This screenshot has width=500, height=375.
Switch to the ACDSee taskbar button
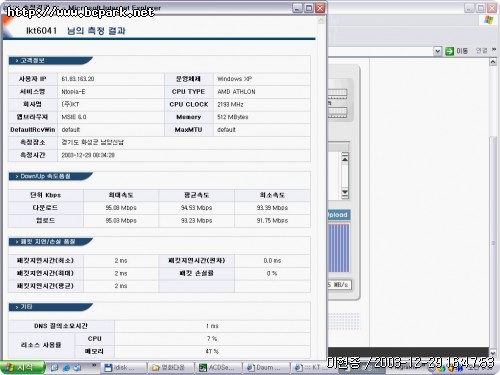pos(219,368)
